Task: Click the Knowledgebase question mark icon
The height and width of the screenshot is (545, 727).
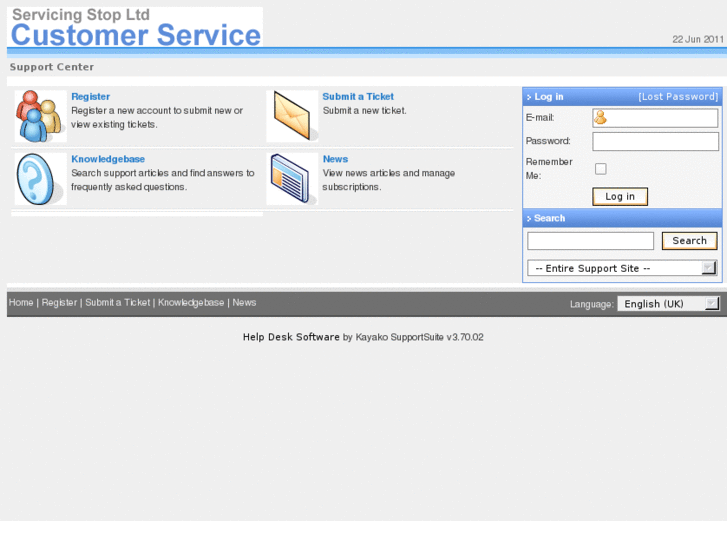Action: (40, 179)
